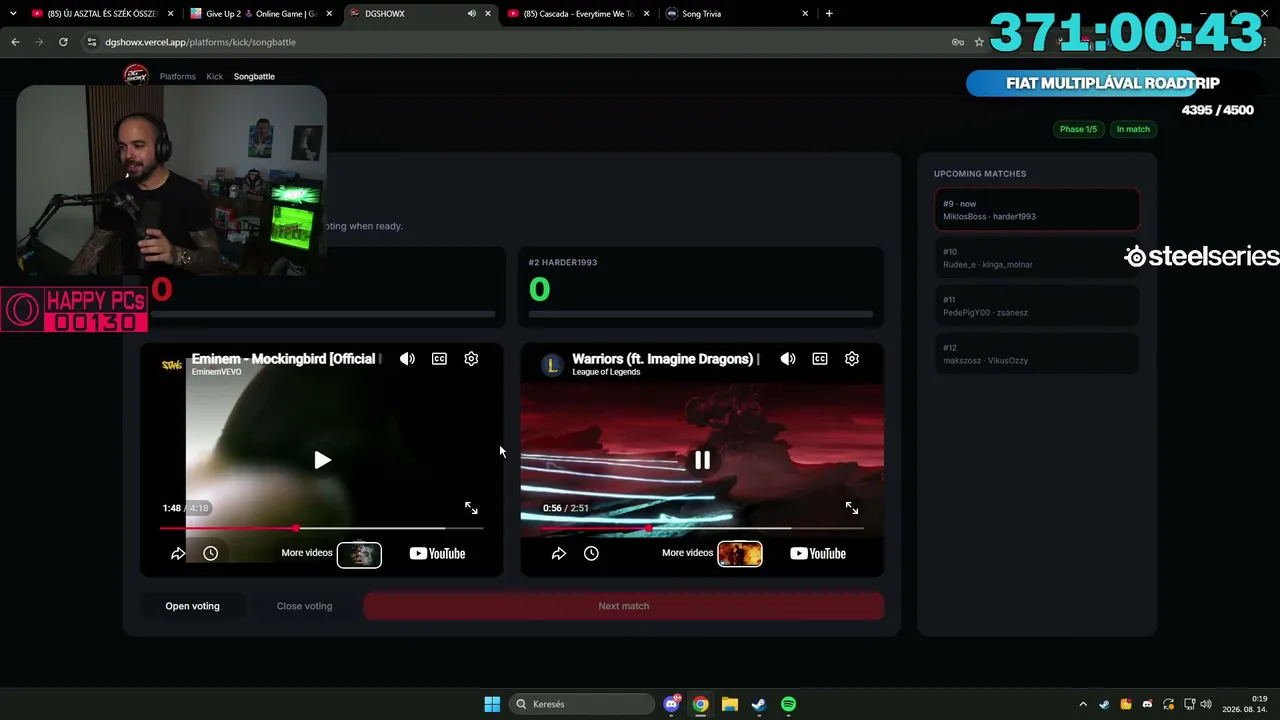This screenshot has width=1280, height=720.
Task: Switch to the Song Trivia tab
Action: click(x=737, y=14)
